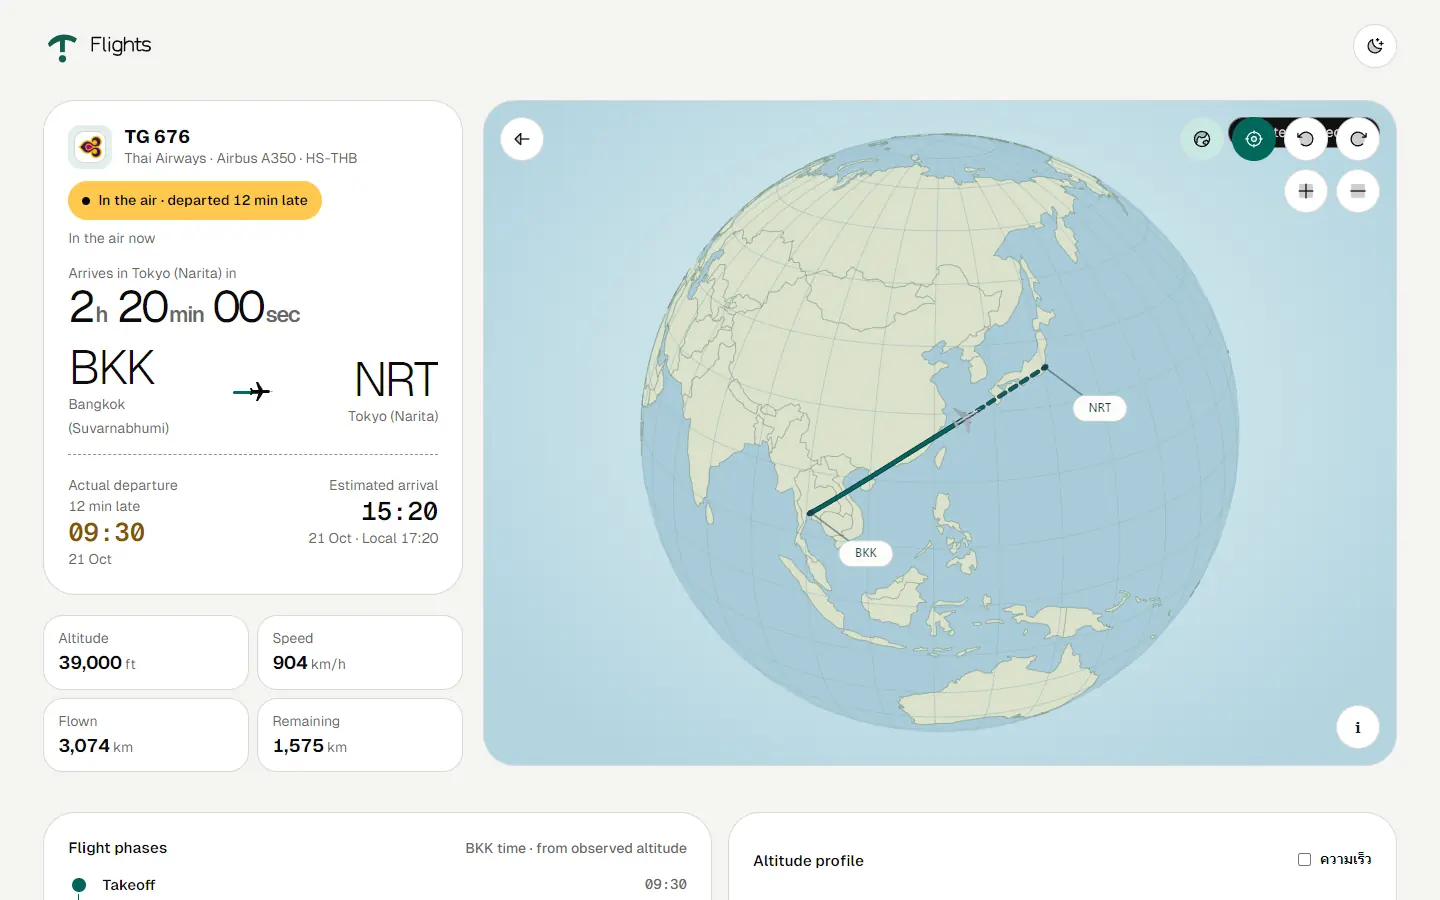Click "Thai Airways · Airbus A350 · HS-THB" subtitle

[241, 158]
